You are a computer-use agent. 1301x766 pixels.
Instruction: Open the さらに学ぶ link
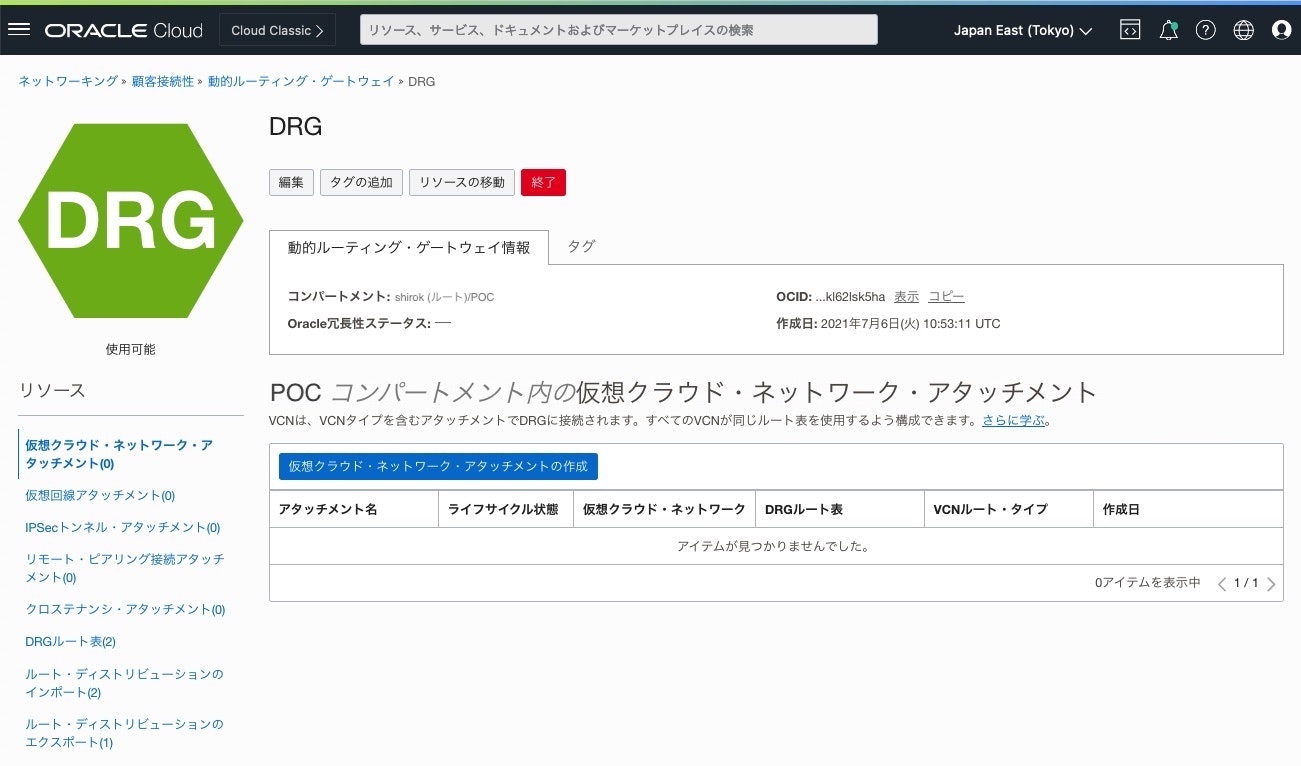pyautogui.click(x=1012, y=421)
